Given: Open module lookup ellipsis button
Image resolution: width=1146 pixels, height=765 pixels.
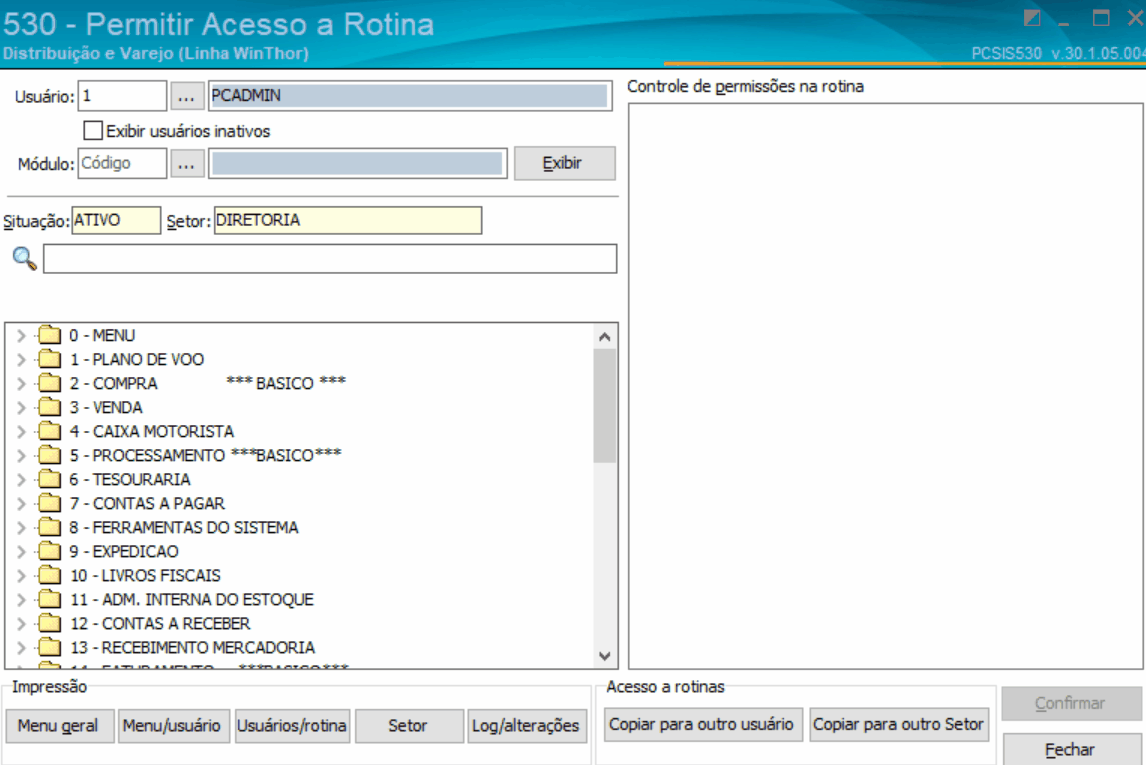Looking at the screenshot, I should (186, 163).
